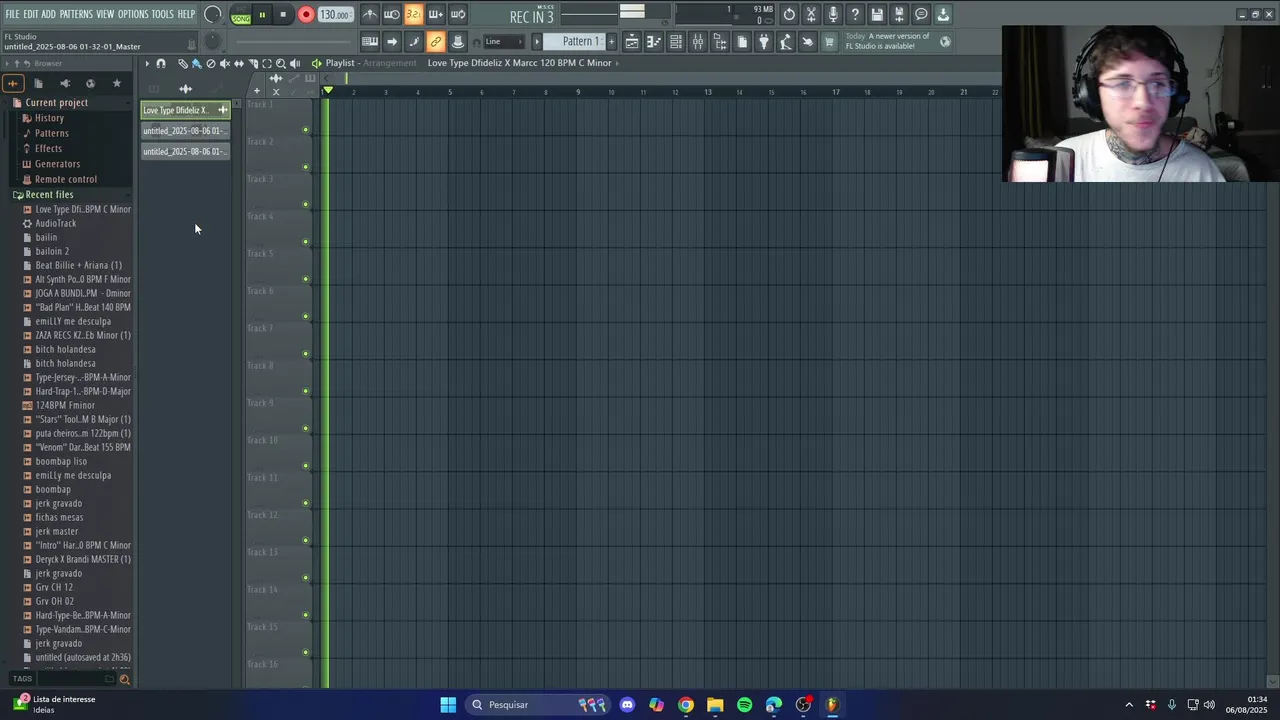Open the OPTIONS menu
The image size is (1280, 720).
coord(133,14)
